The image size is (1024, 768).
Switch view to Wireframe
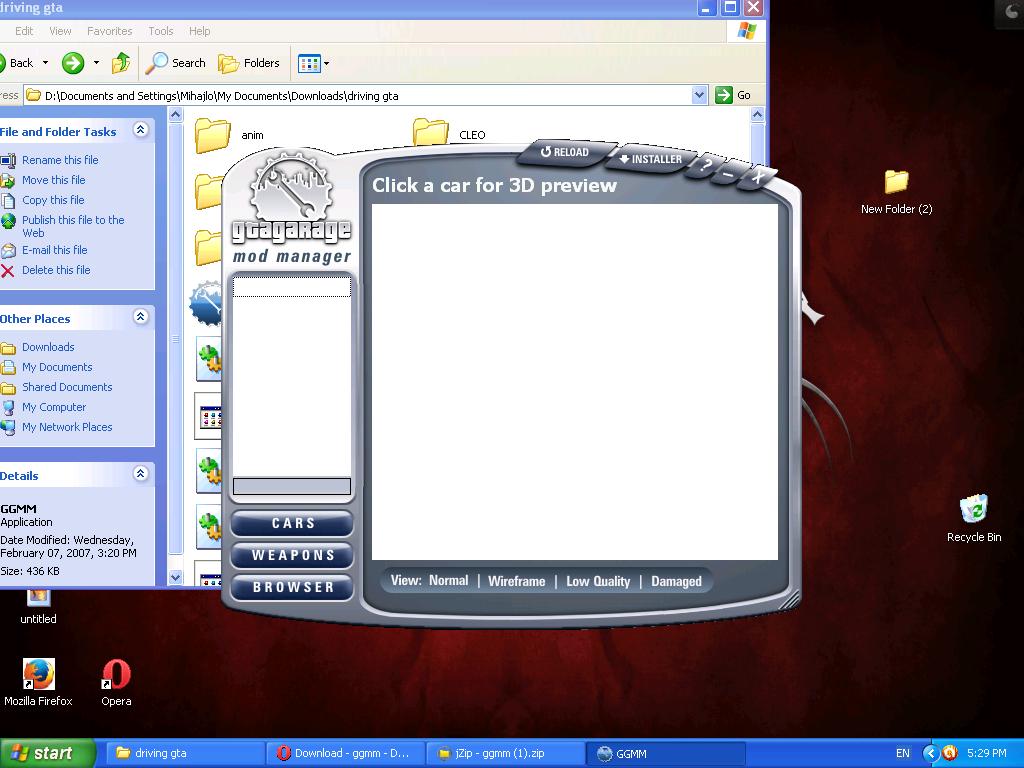[x=517, y=581]
